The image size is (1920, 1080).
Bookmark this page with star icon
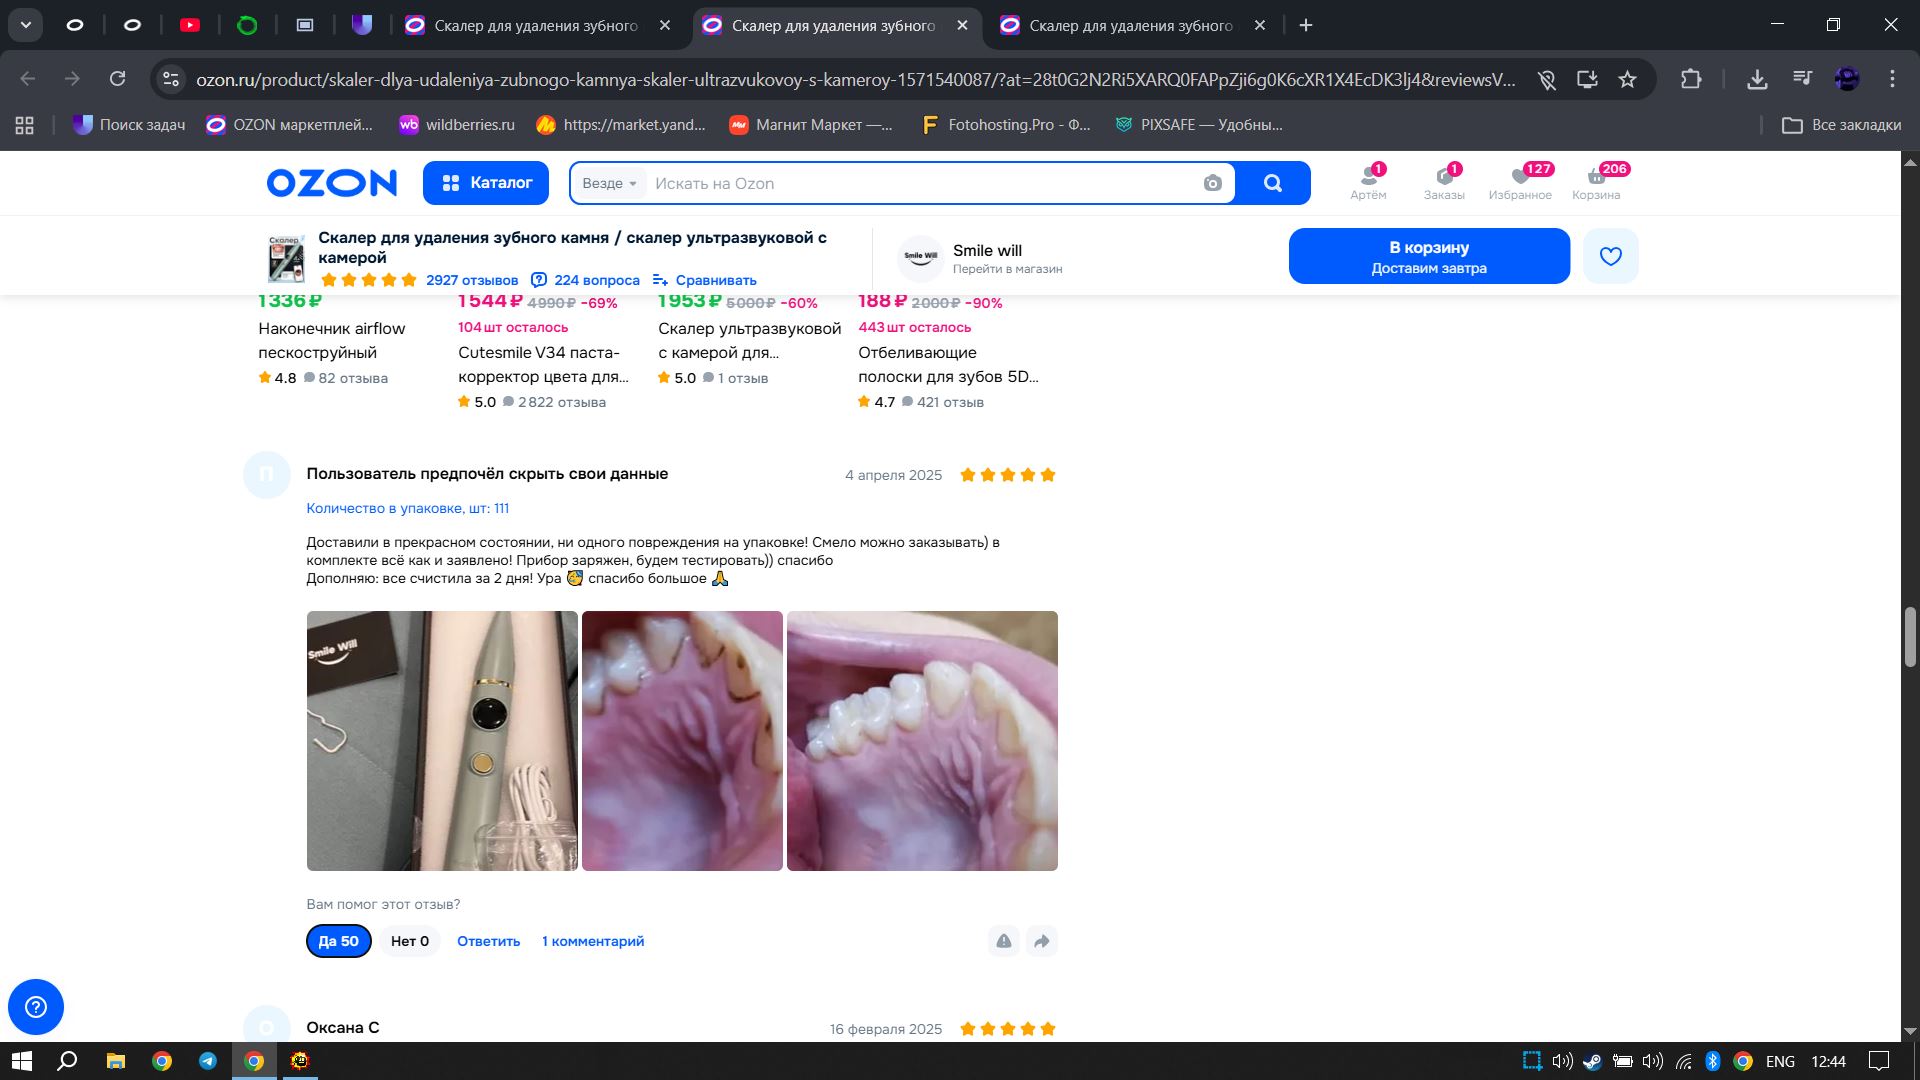click(1627, 79)
